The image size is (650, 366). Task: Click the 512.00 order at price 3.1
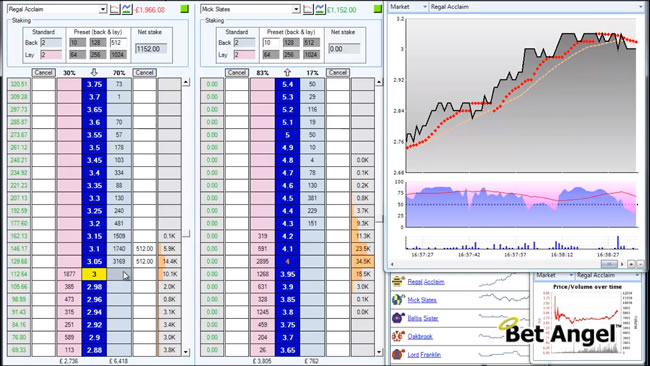pyautogui.click(x=144, y=249)
